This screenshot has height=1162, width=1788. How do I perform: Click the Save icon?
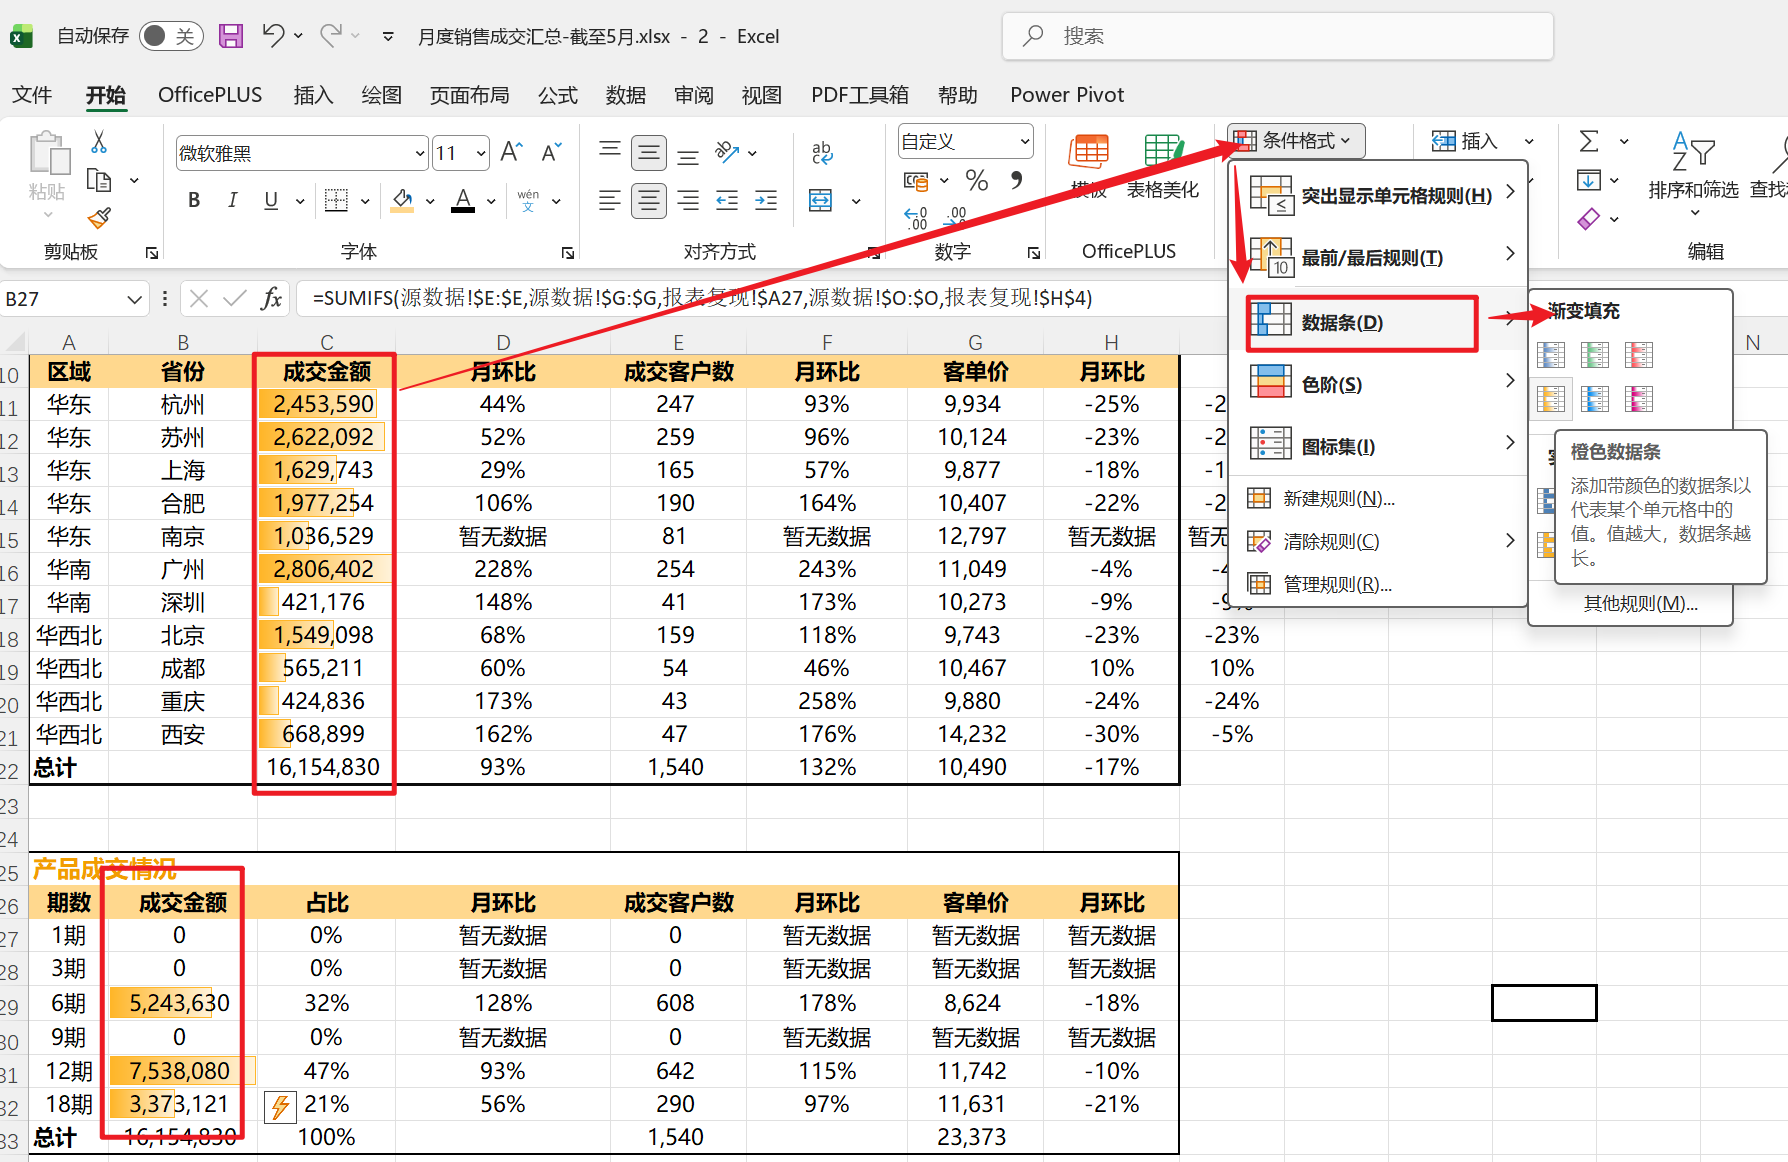(231, 35)
